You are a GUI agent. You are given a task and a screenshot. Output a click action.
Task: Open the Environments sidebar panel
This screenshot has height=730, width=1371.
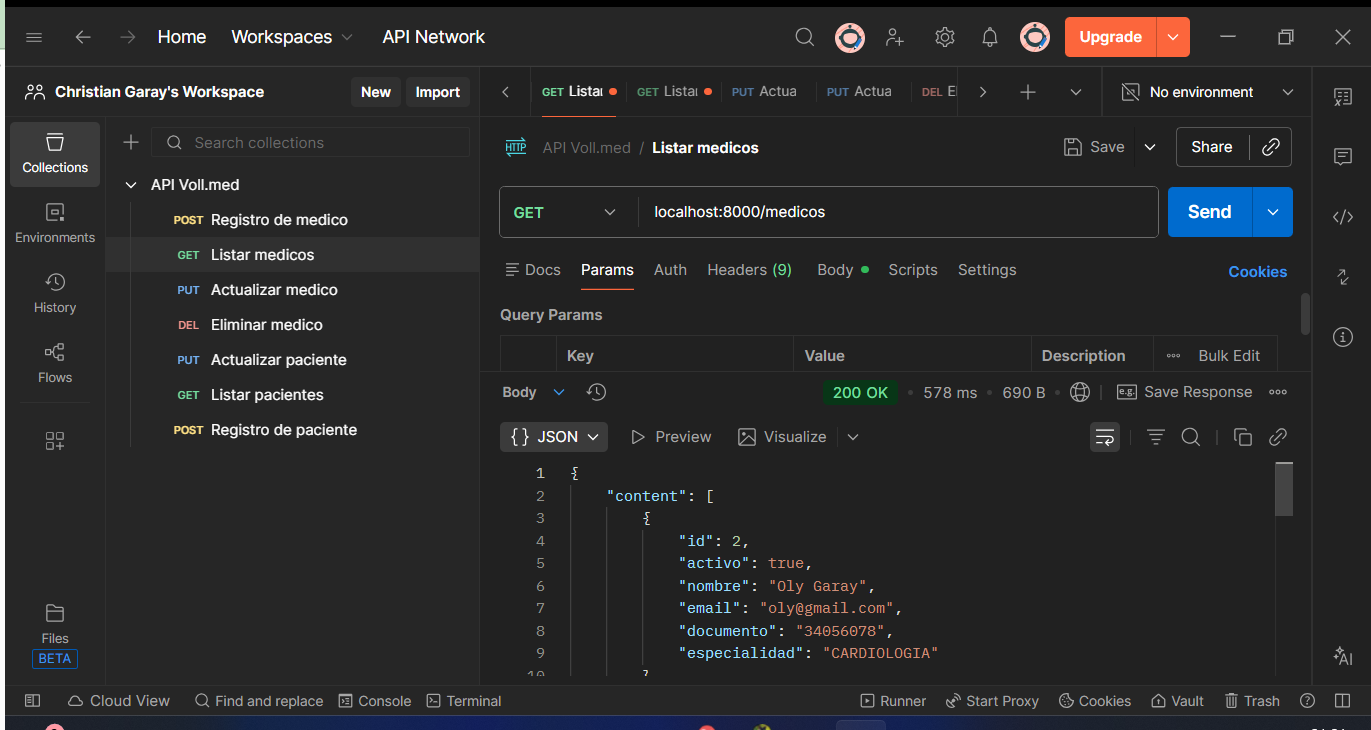pos(55,223)
